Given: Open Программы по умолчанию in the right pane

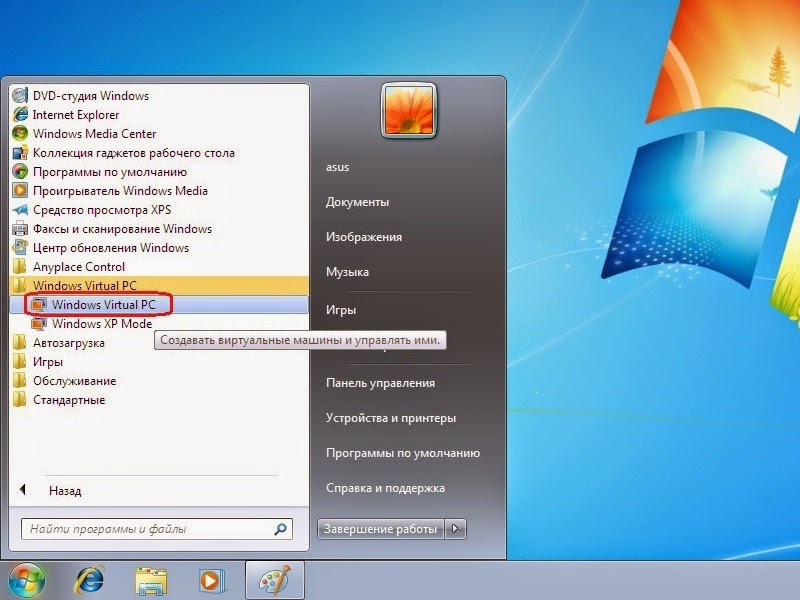Looking at the screenshot, I should (403, 453).
